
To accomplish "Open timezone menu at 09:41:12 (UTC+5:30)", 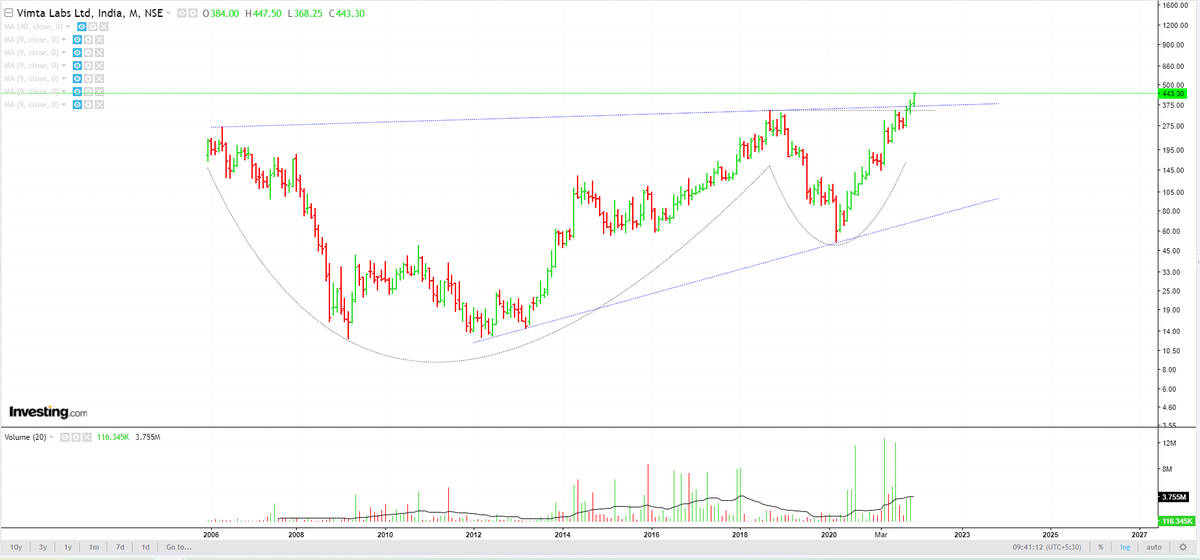I will pos(1047,547).
